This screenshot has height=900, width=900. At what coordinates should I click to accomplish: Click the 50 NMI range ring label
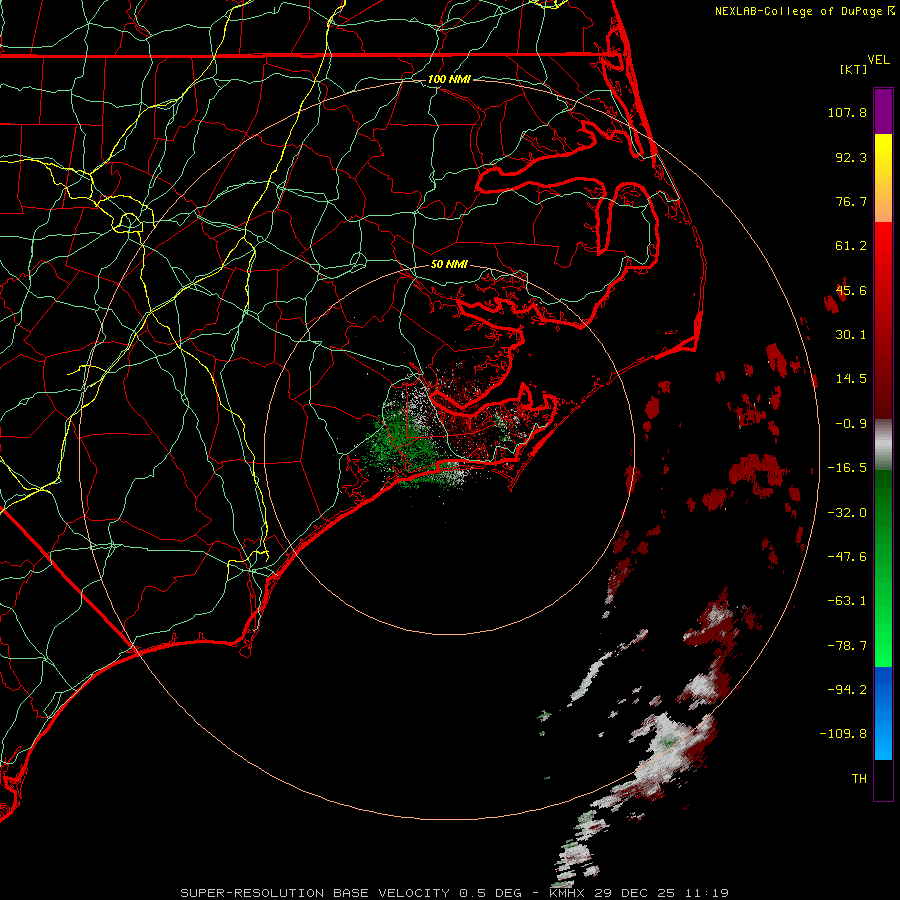coord(449,264)
